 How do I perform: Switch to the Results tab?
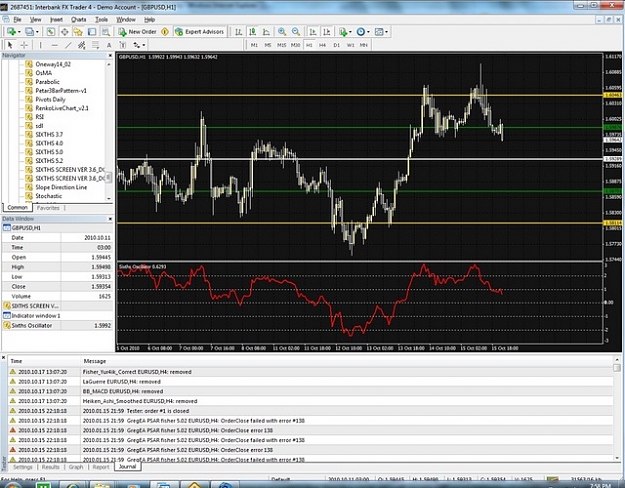tap(51, 467)
